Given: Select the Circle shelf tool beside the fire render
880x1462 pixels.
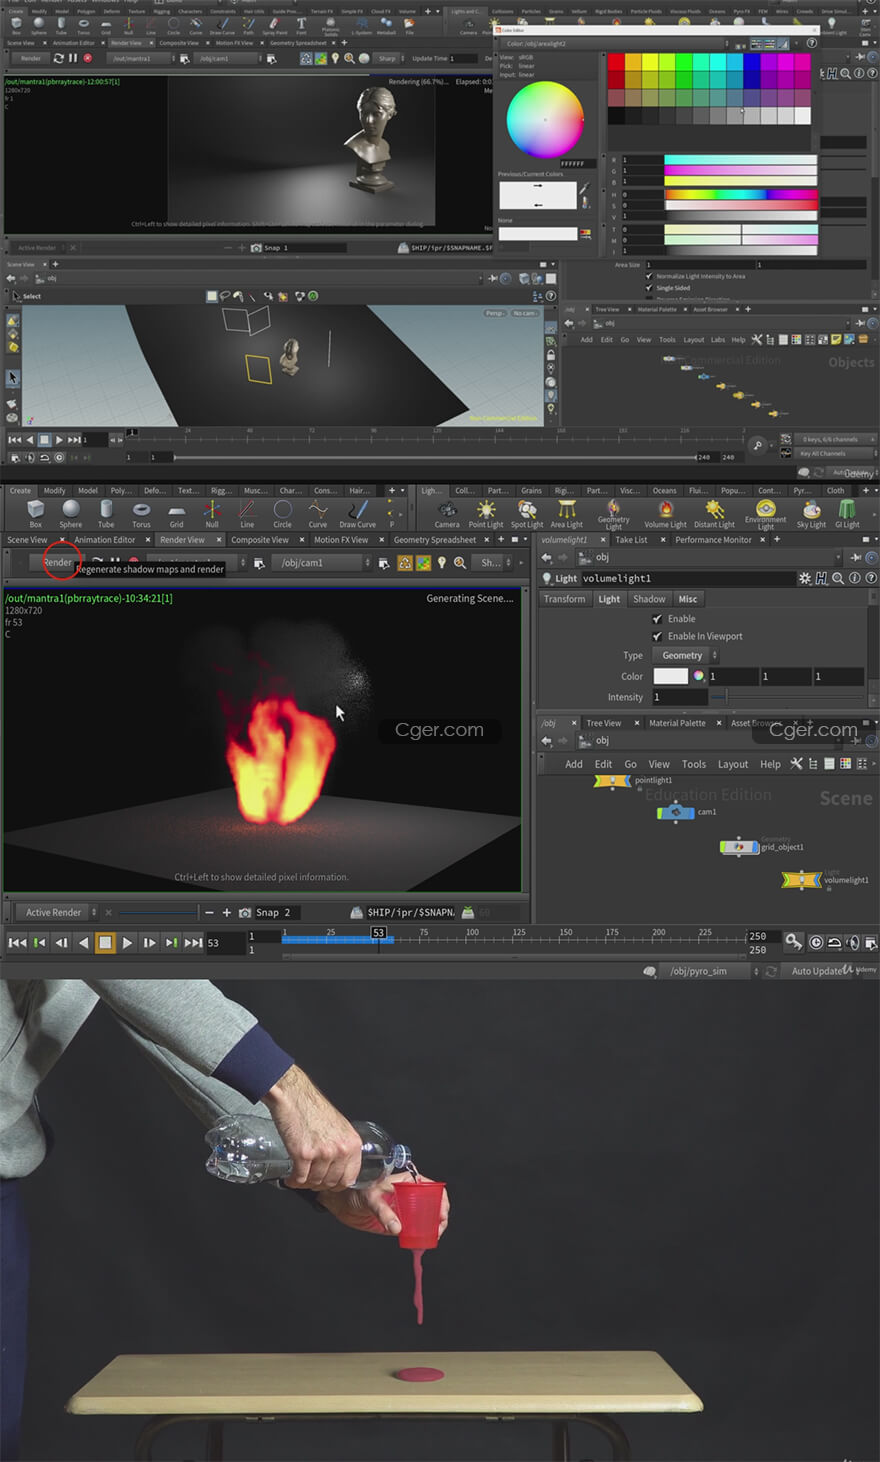Looking at the screenshot, I should click(283, 513).
